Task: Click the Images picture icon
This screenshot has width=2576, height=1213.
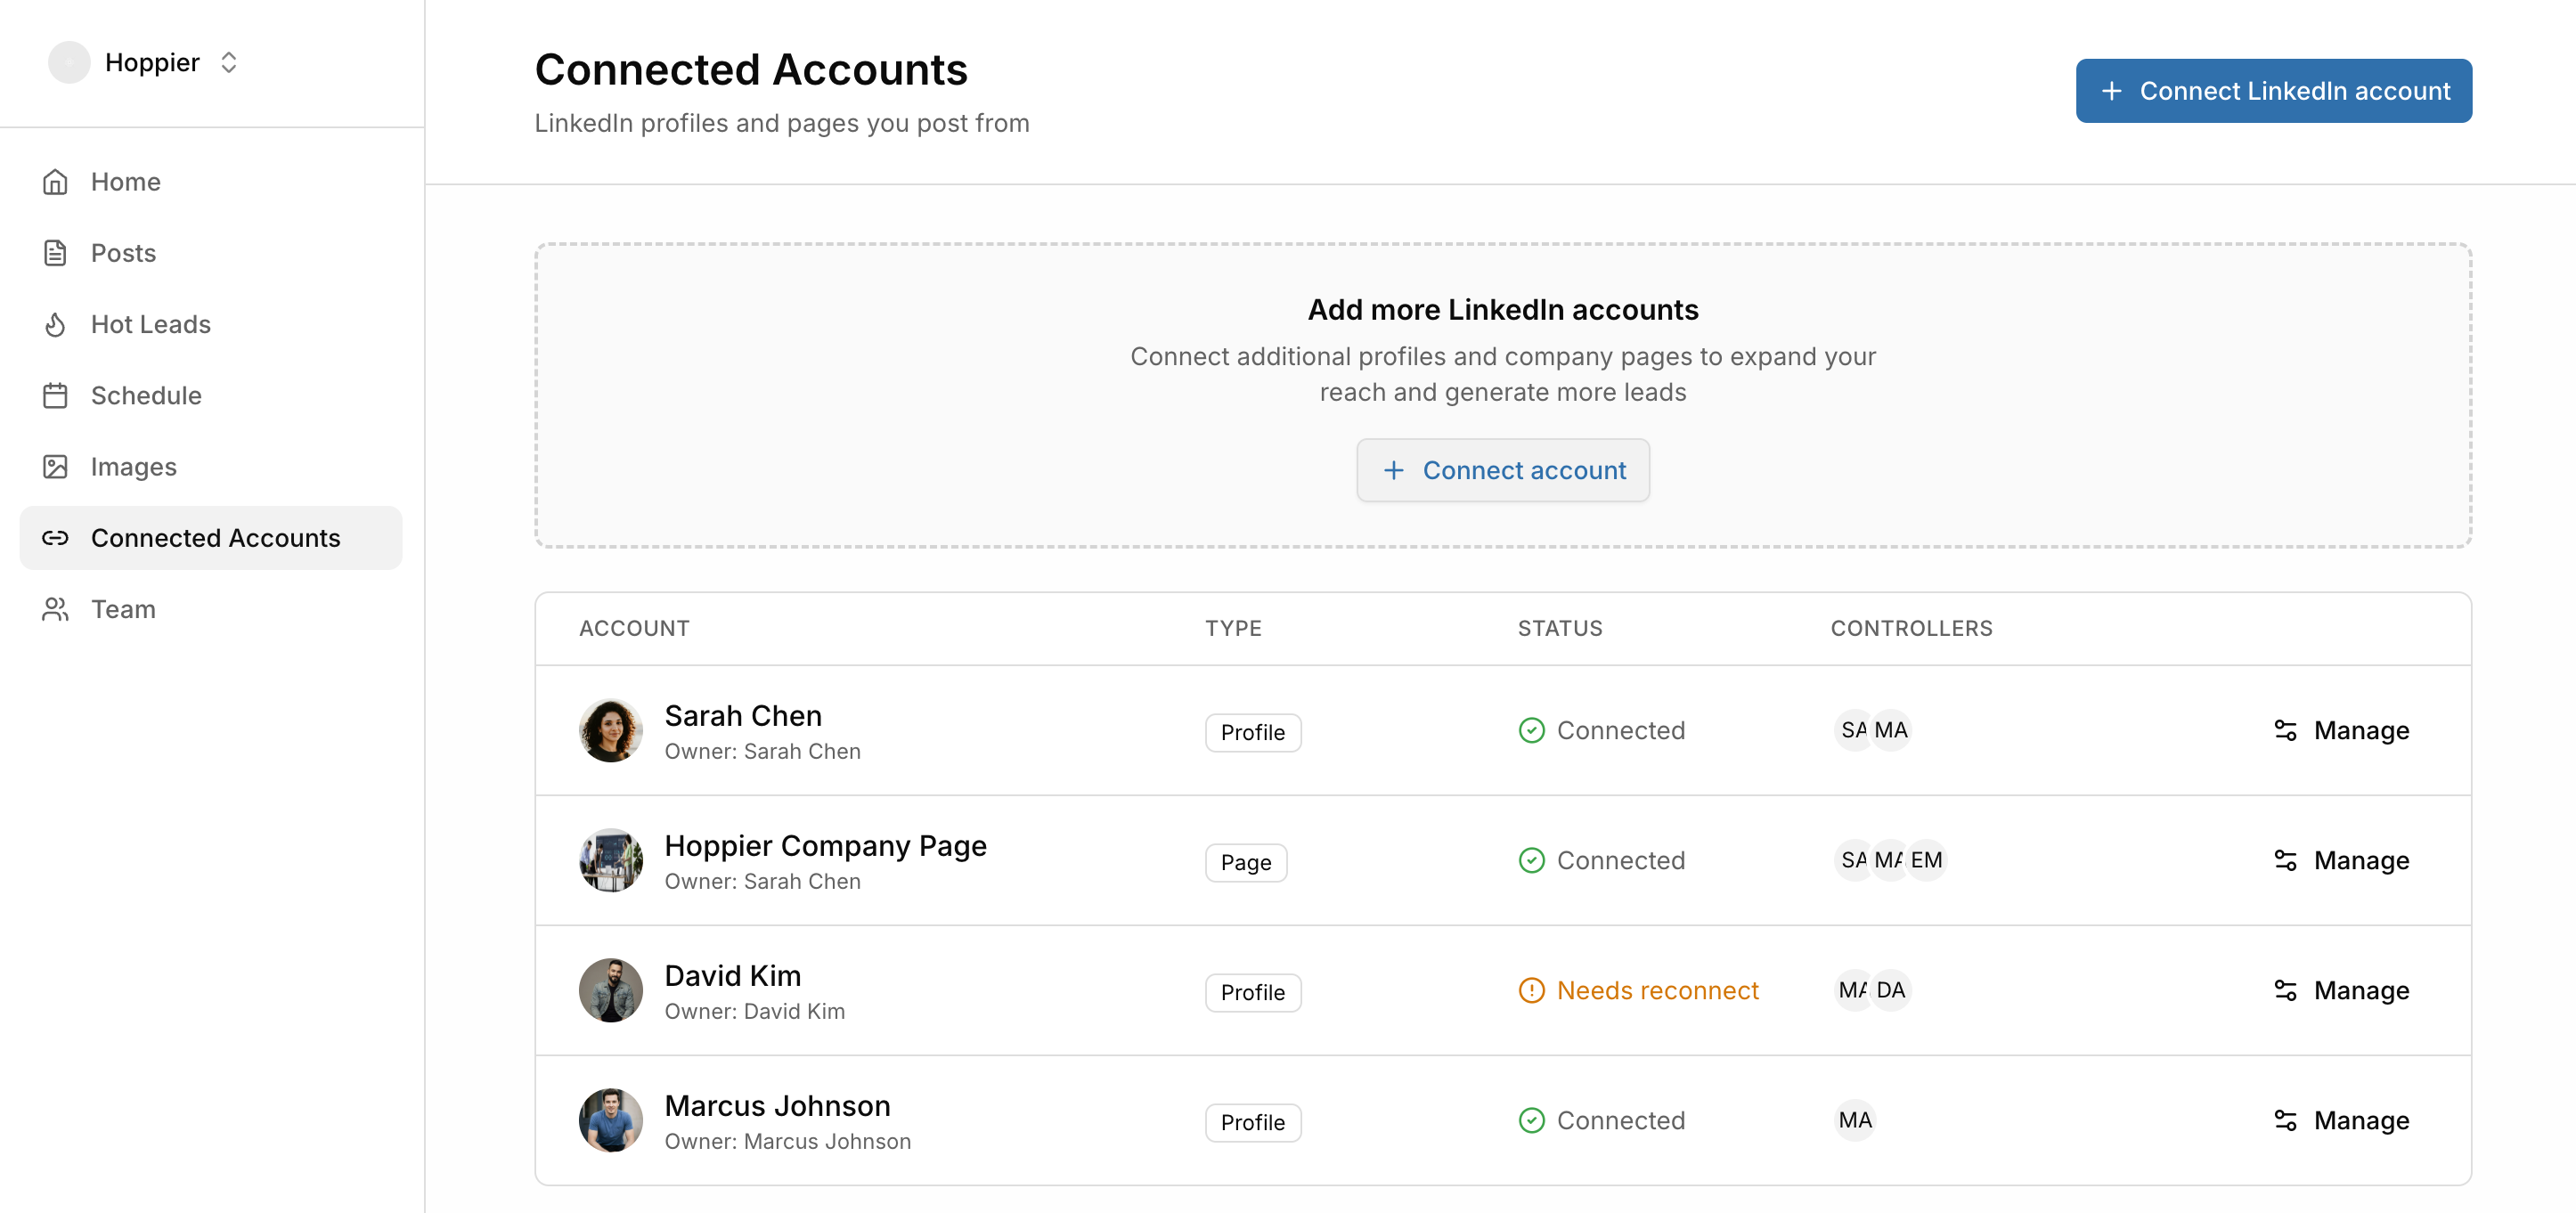Action: 55,467
